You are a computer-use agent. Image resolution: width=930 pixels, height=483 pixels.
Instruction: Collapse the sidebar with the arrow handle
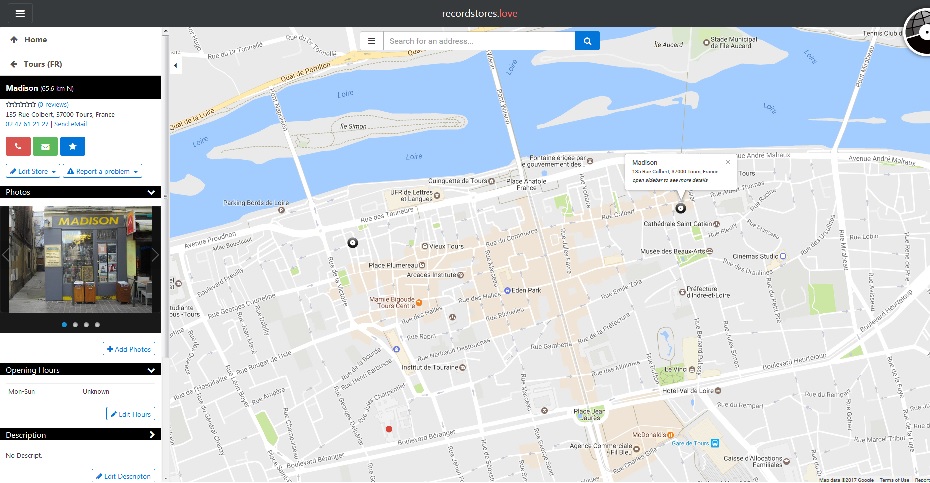point(175,65)
